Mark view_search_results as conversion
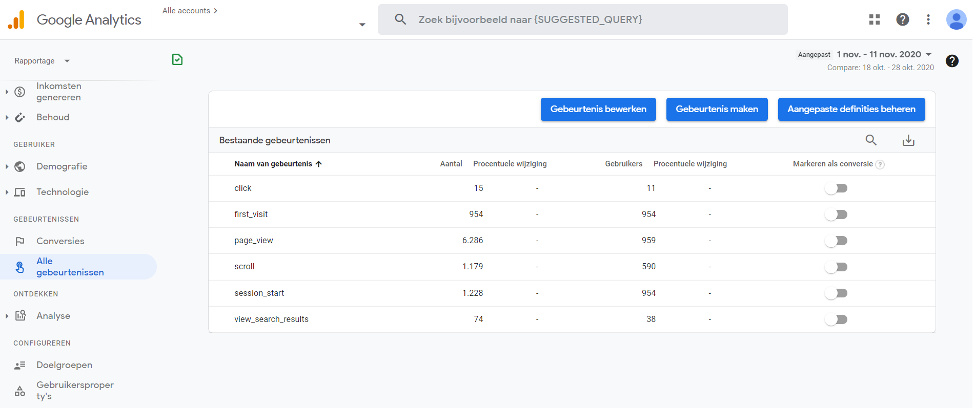977x408 pixels. (836, 319)
